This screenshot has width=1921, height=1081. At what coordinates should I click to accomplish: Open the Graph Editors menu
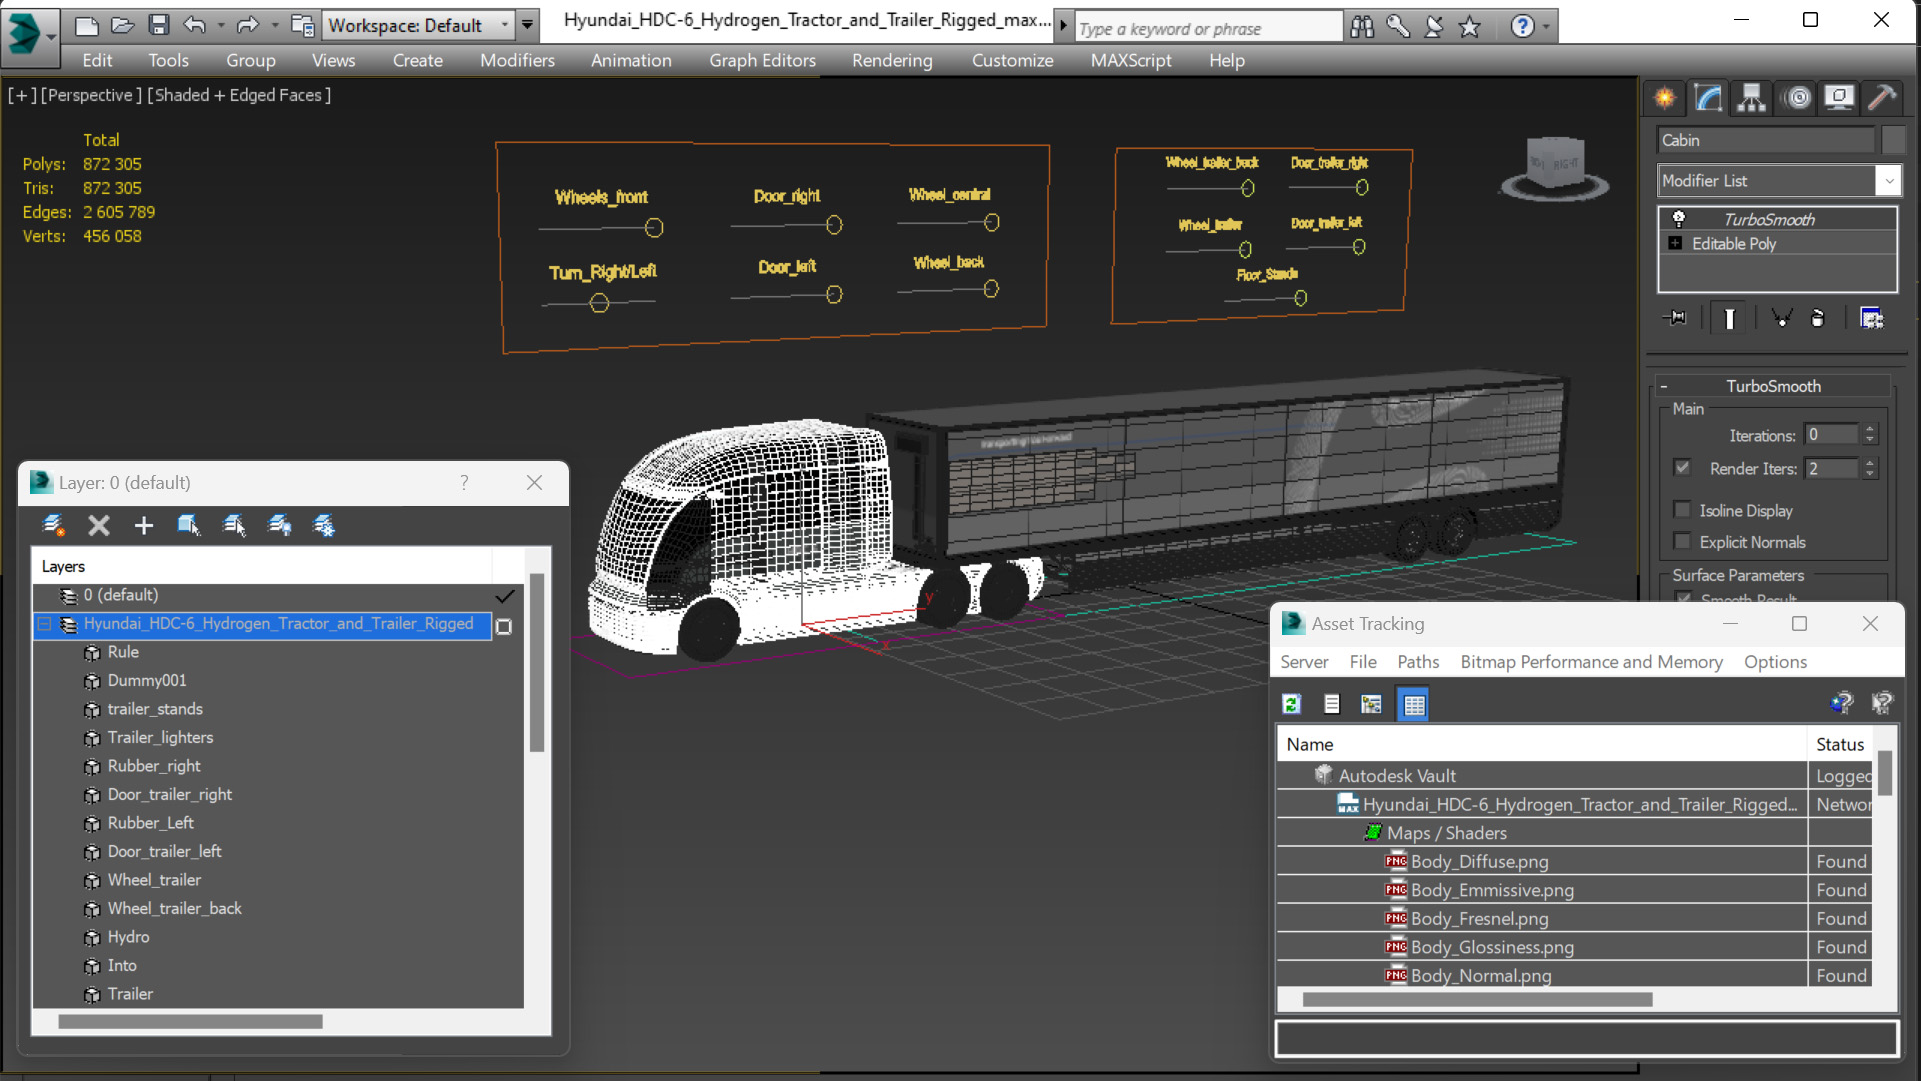click(x=762, y=60)
